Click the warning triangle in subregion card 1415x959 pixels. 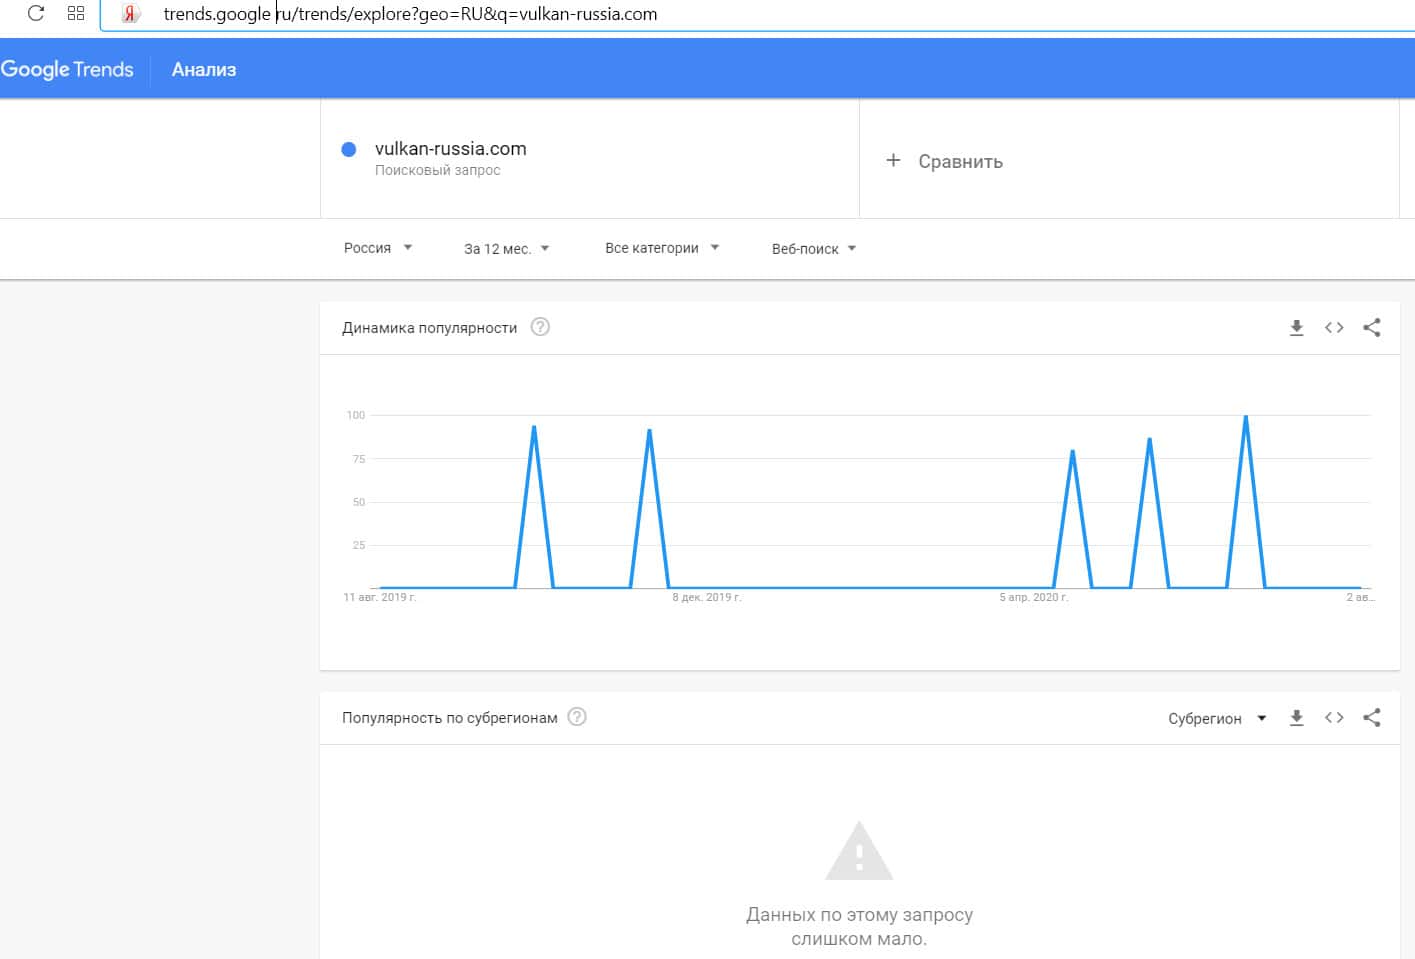pyautogui.click(x=859, y=851)
